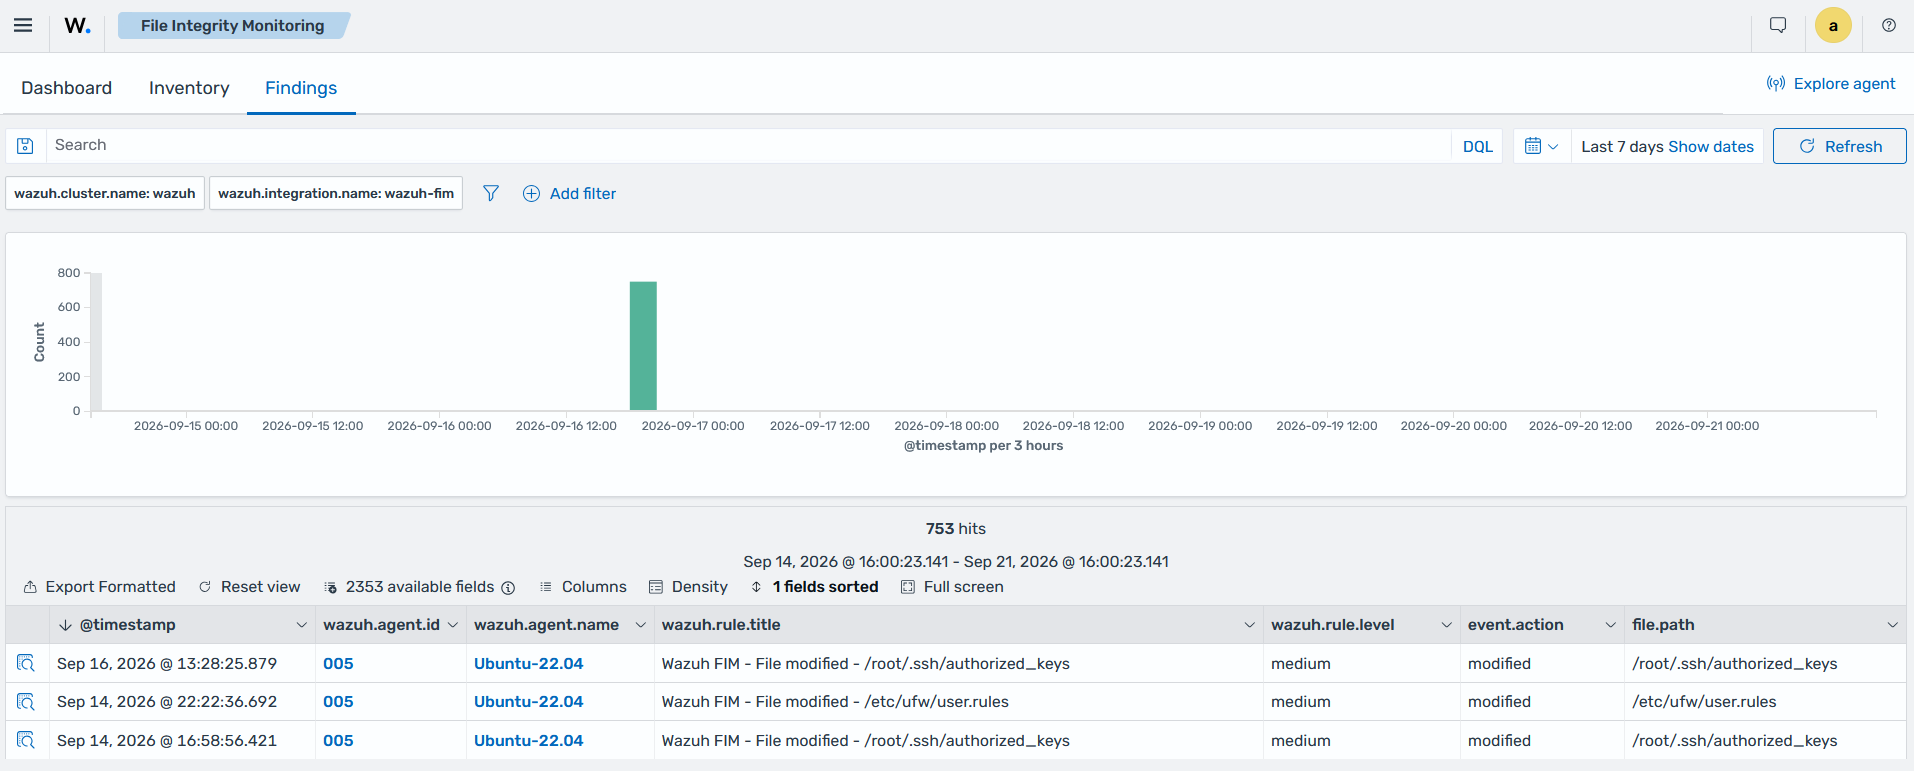
Task: Open file.path column header menu
Action: pyautogui.click(x=1893, y=625)
